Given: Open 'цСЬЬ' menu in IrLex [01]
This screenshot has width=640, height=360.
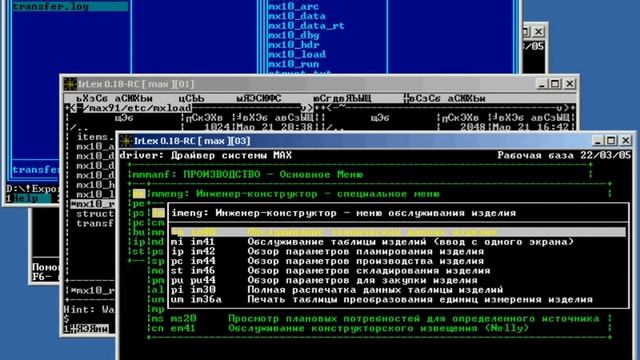Looking at the screenshot, I should click(191, 98).
